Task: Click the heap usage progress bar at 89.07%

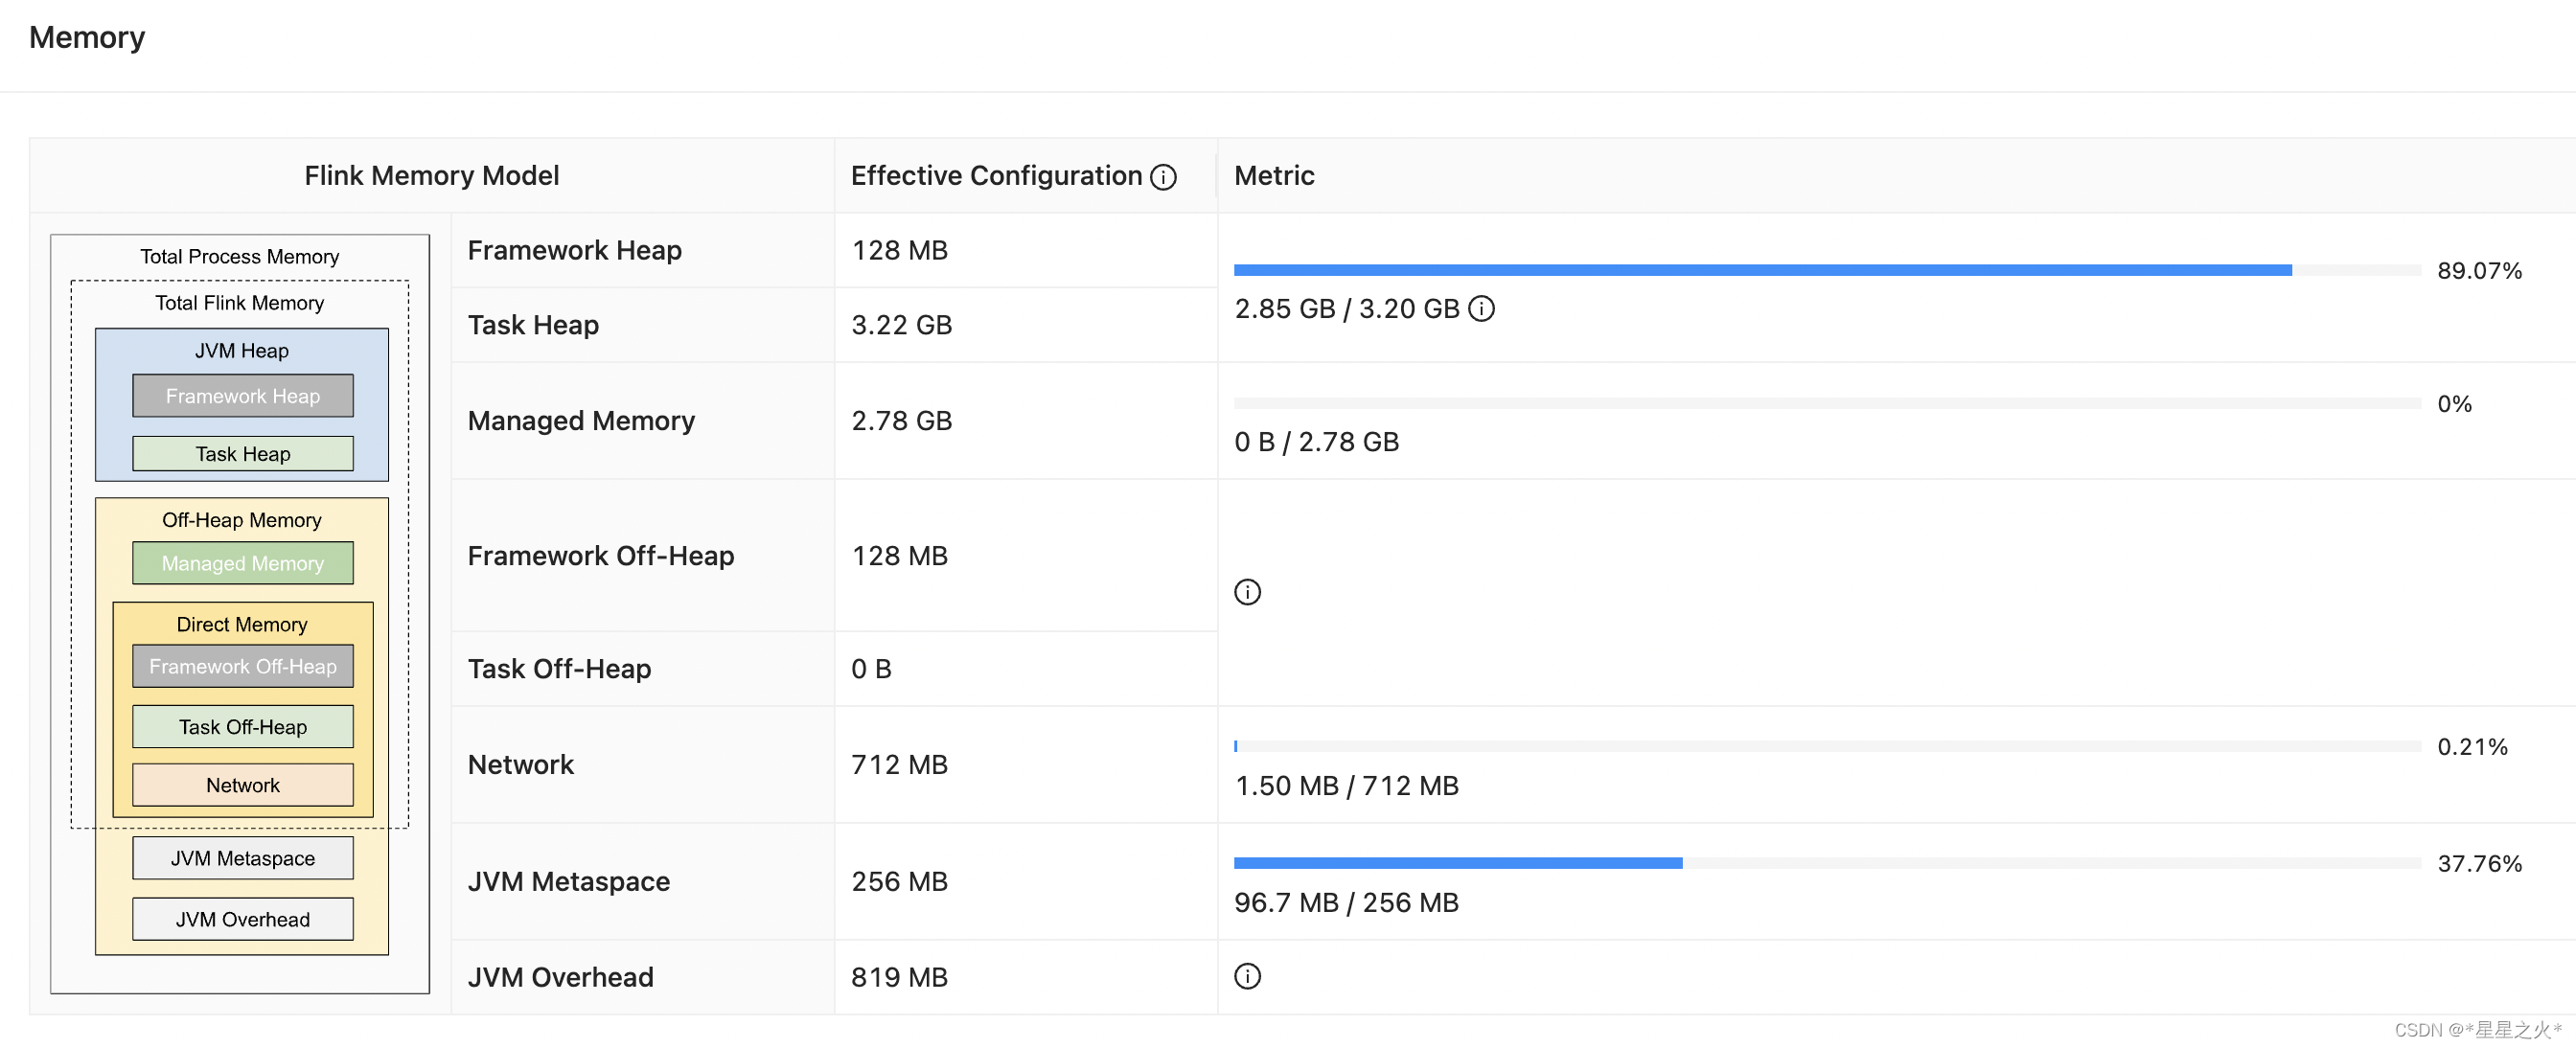Action: (1826, 270)
